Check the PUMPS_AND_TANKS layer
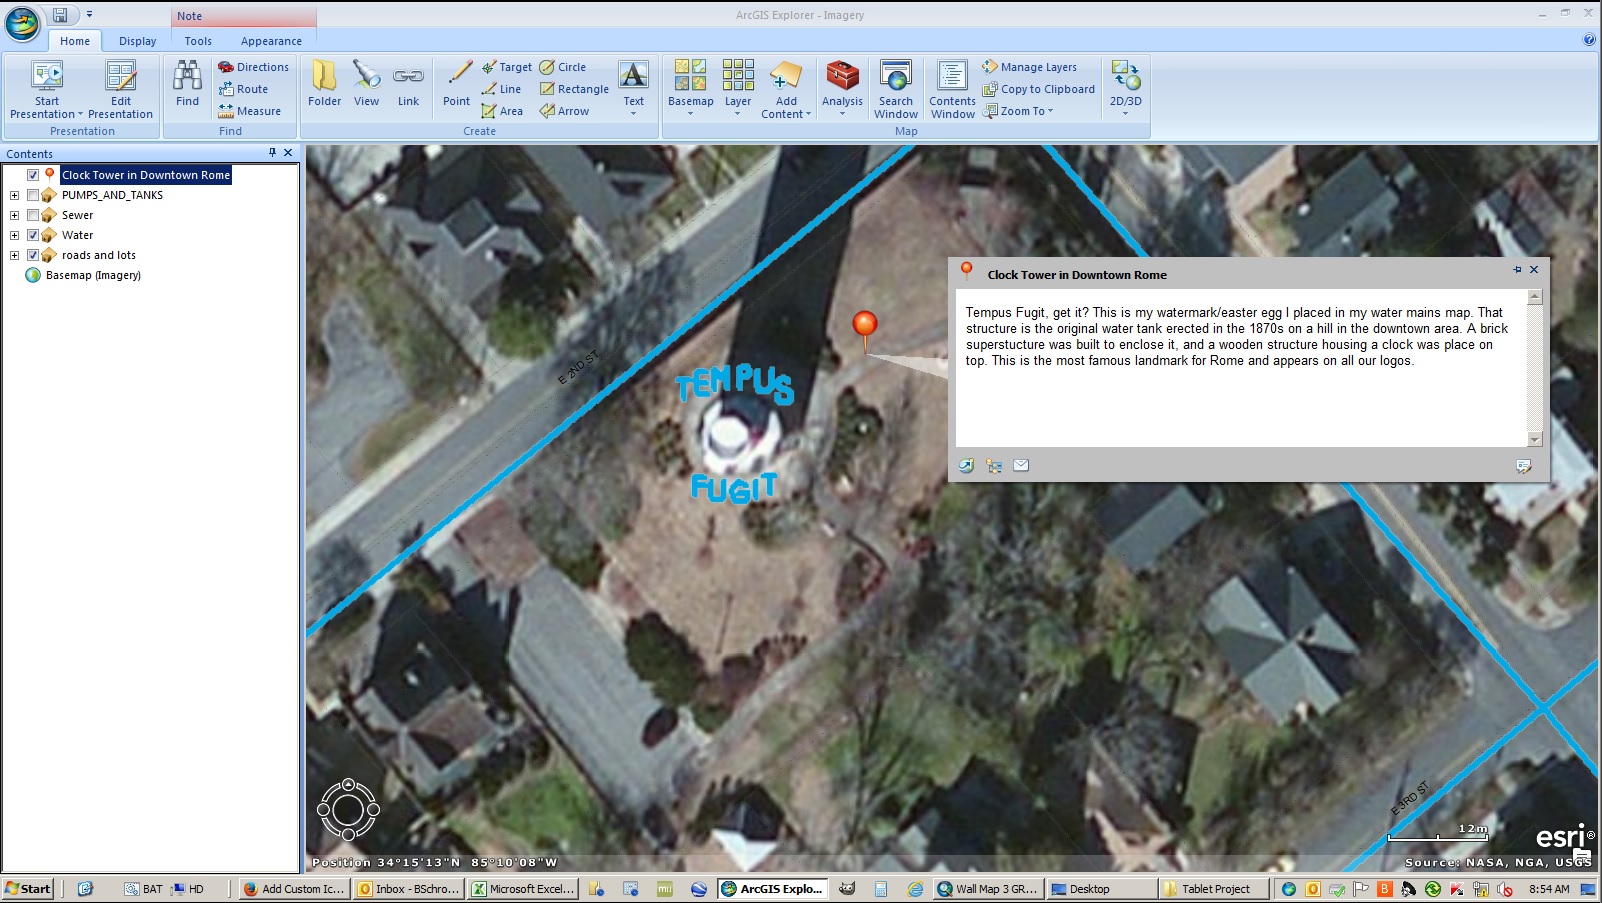The height and width of the screenshot is (903, 1602). [x=33, y=195]
